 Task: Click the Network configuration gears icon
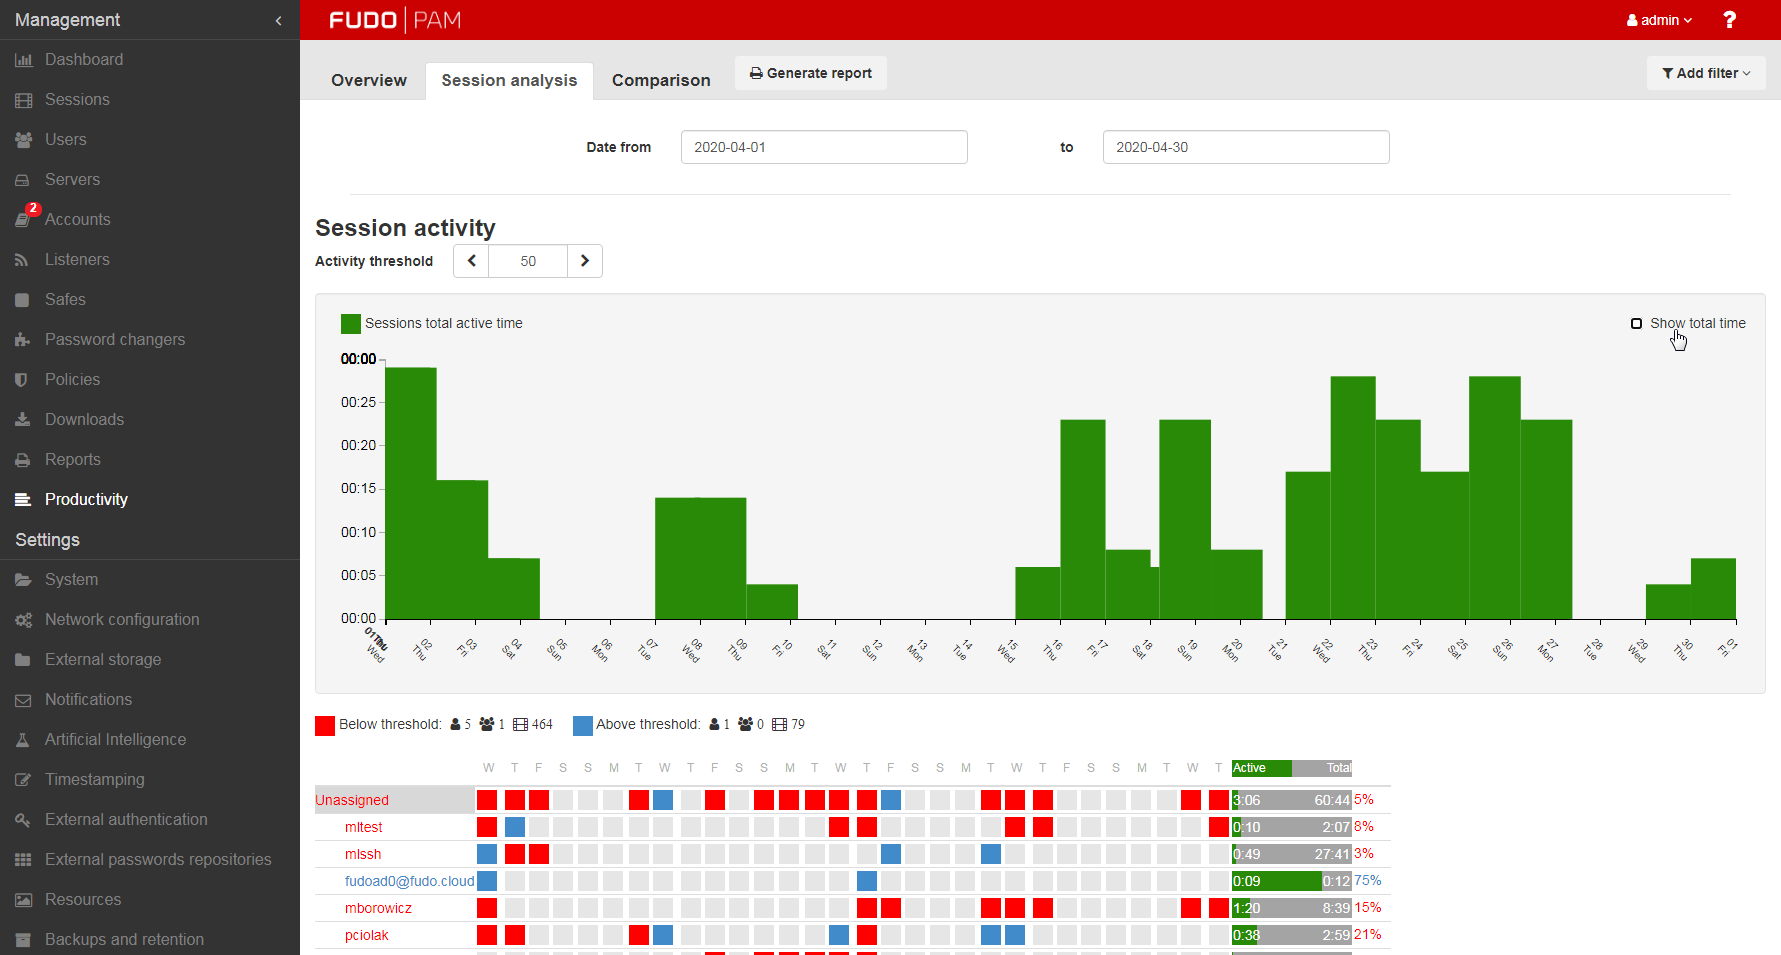[x=23, y=620]
